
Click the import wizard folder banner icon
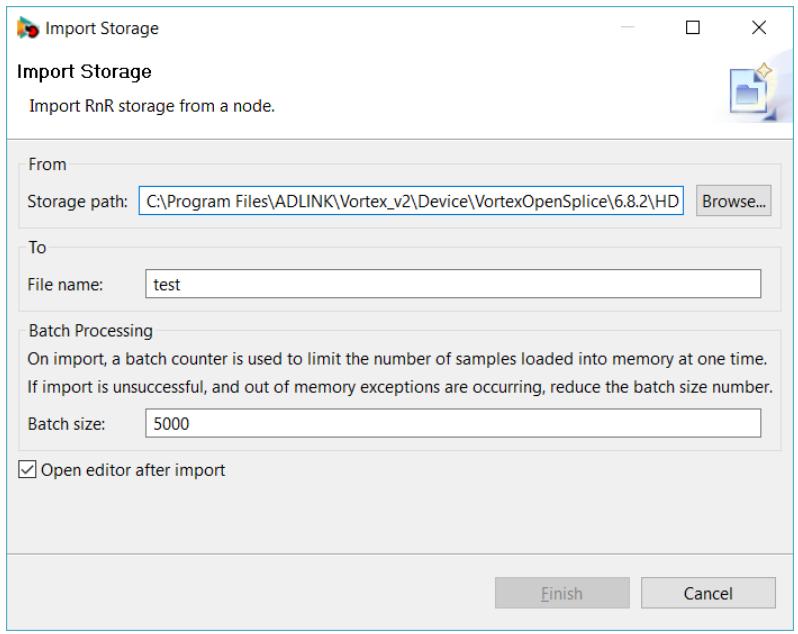[x=752, y=92]
